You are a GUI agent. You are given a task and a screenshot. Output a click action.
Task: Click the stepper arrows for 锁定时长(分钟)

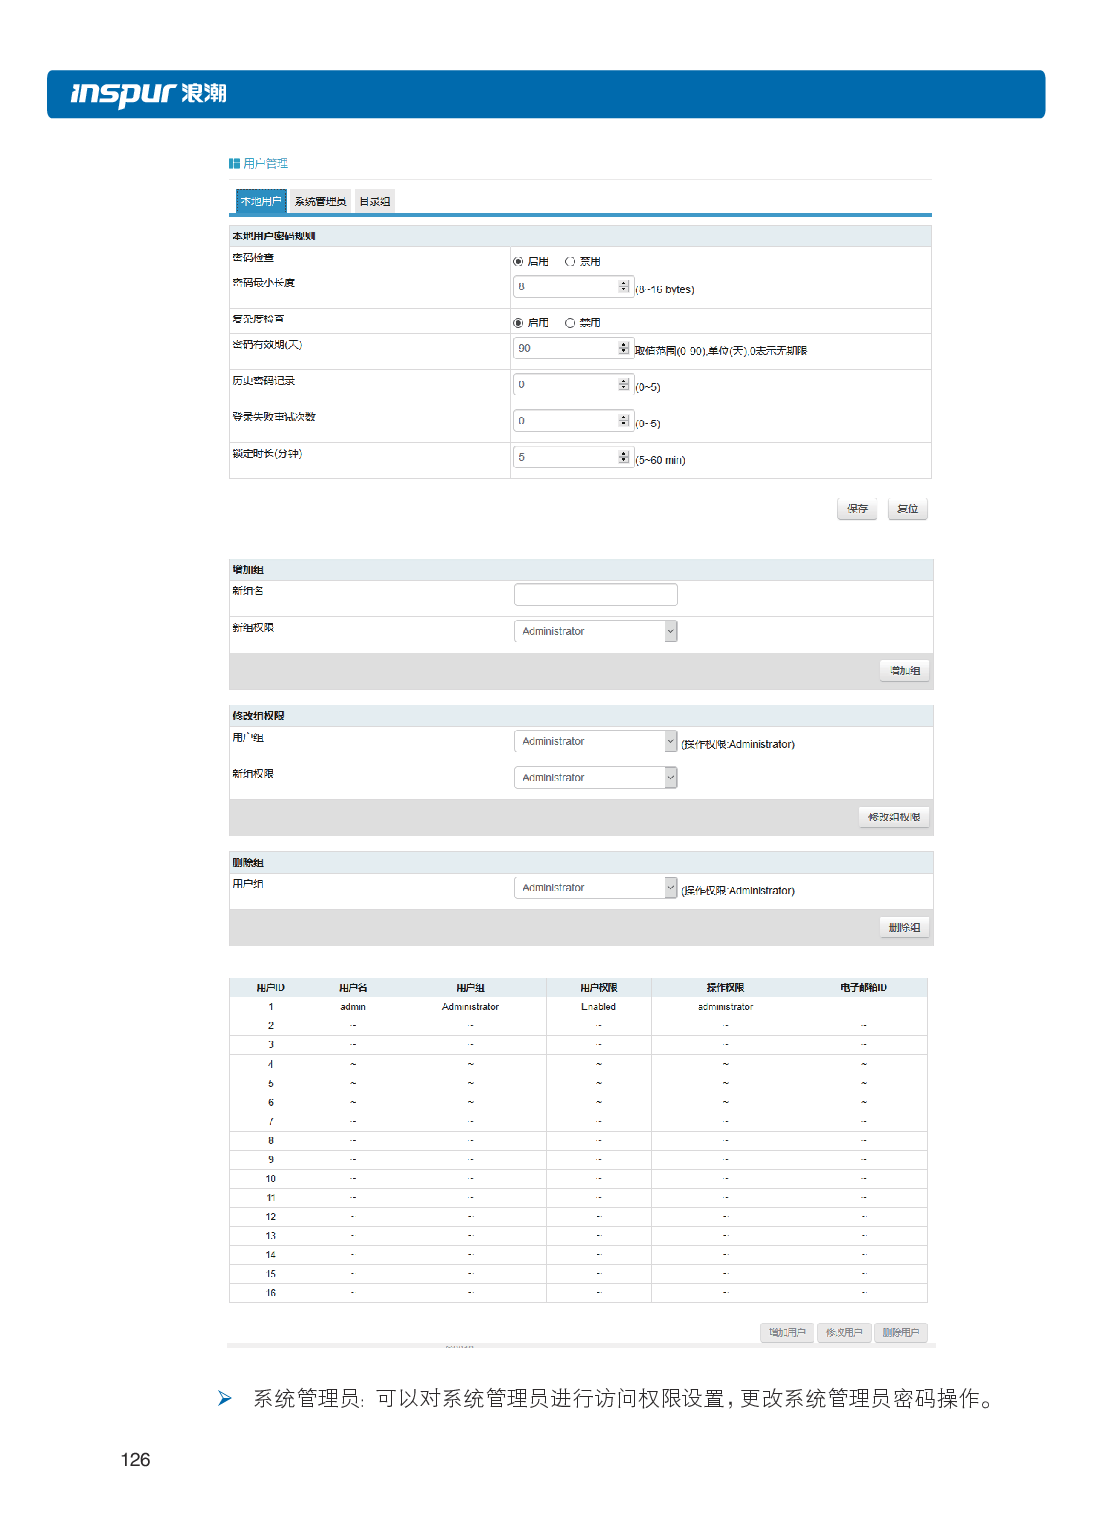coord(624,457)
